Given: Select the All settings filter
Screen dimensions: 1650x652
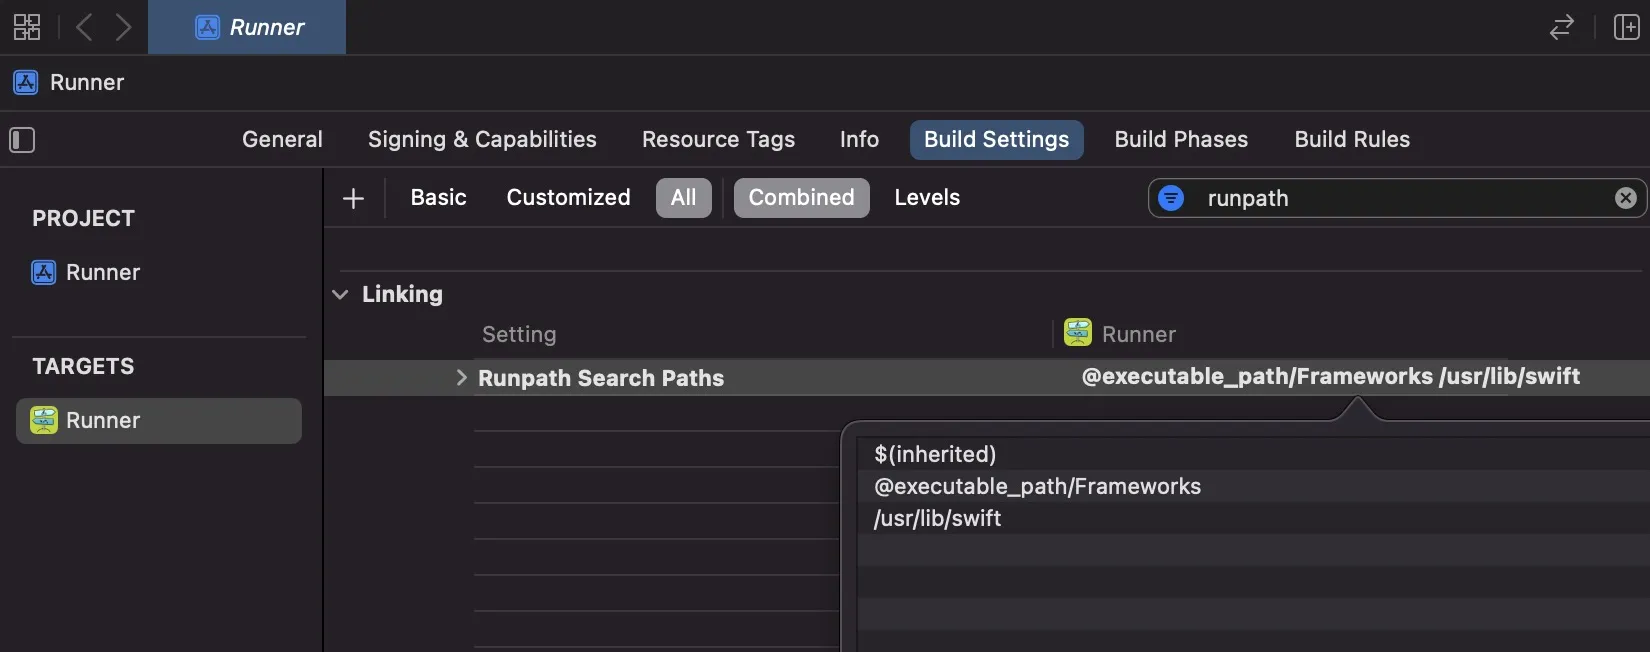Looking at the screenshot, I should 683,198.
